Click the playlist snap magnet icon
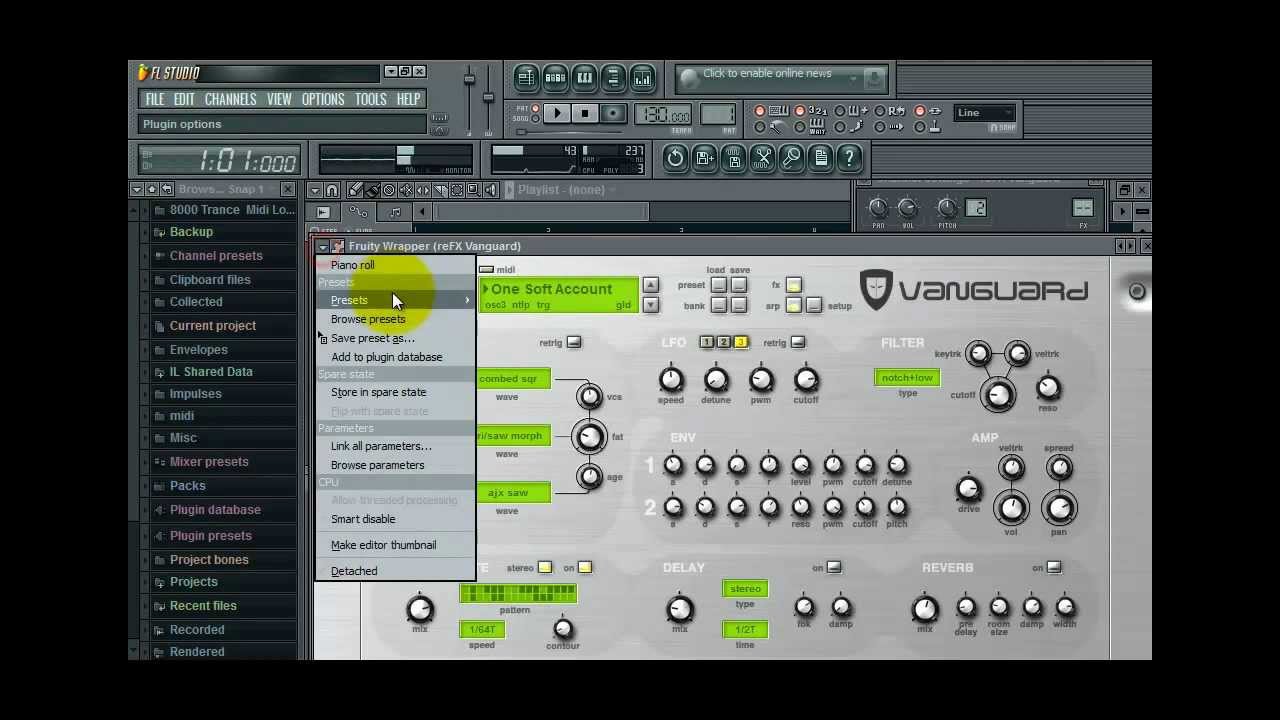 [x=332, y=190]
